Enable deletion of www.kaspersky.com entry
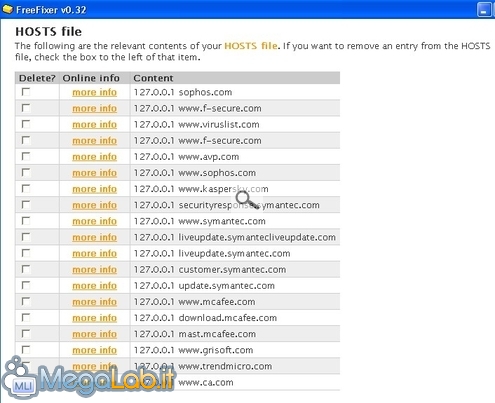Image resolution: width=495 pixels, height=403 pixels. pos(26,189)
